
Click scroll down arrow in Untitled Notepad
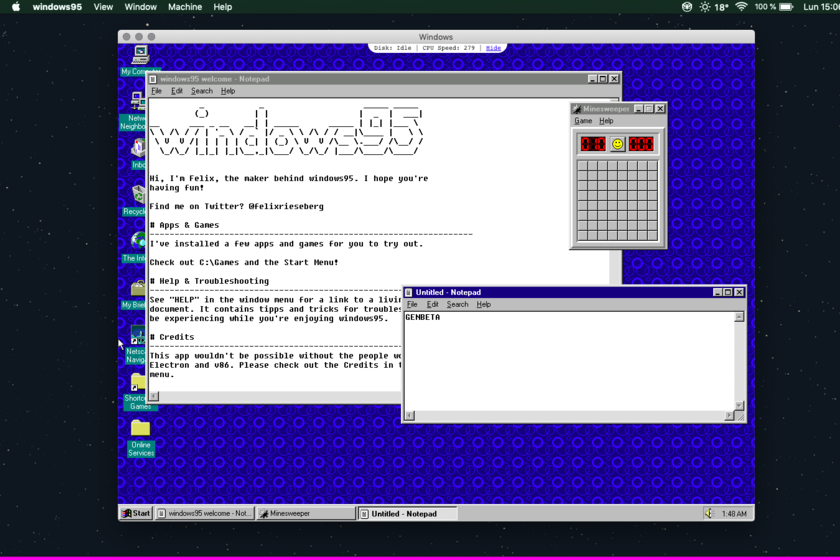tap(739, 406)
